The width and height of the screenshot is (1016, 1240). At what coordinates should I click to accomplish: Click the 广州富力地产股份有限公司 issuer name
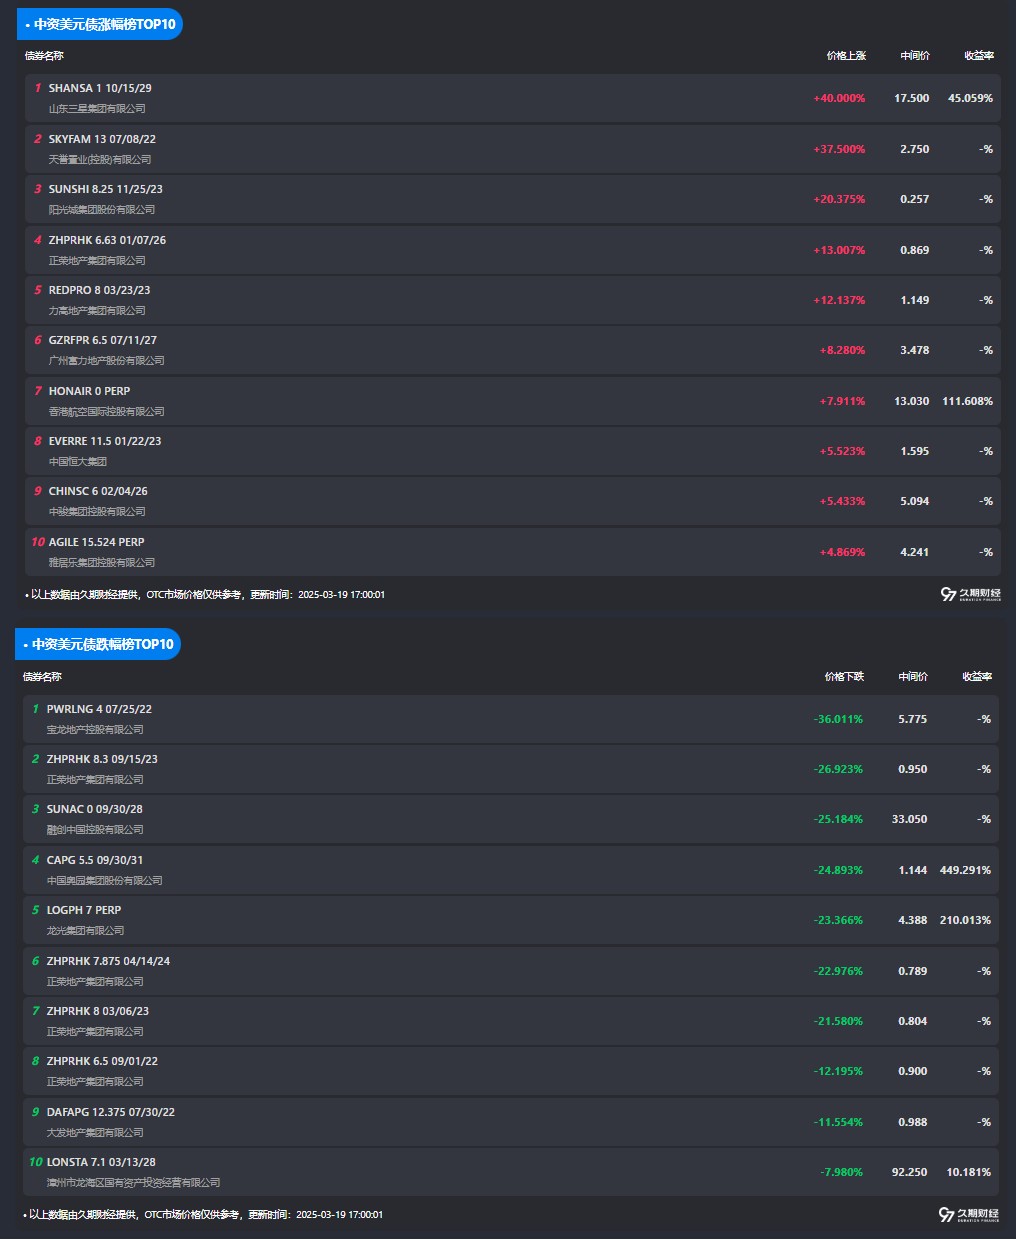pyautogui.click(x=106, y=361)
